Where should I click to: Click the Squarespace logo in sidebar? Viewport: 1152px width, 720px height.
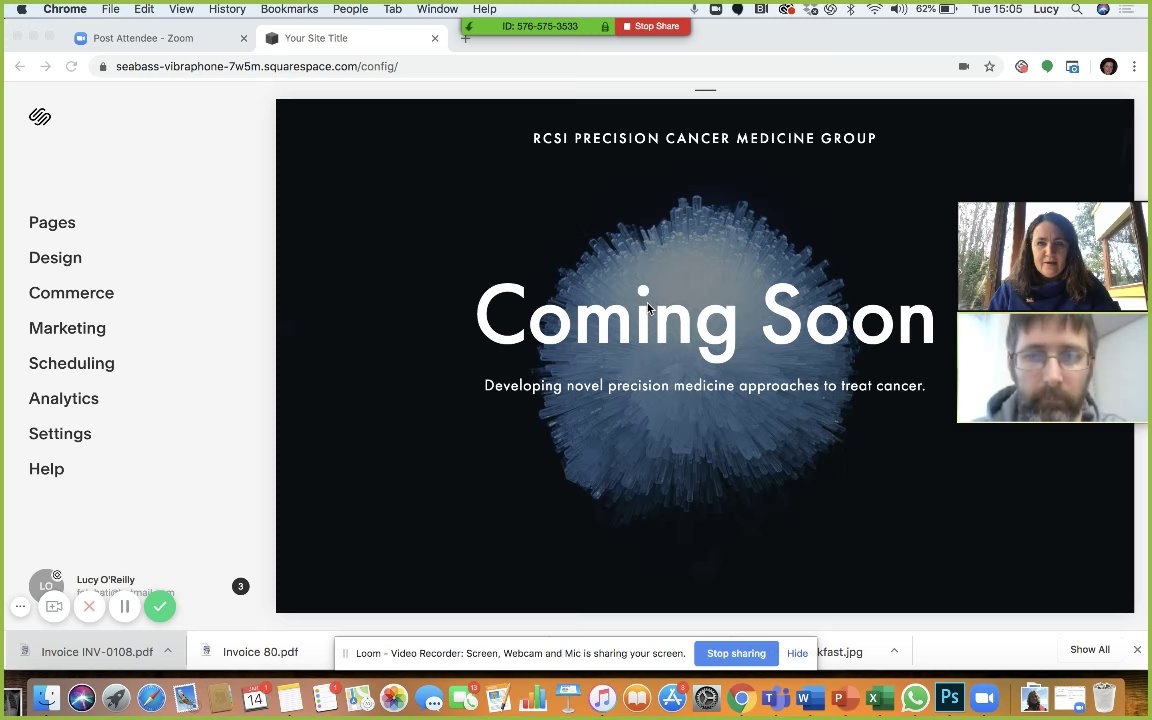pyautogui.click(x=40, y=116)
